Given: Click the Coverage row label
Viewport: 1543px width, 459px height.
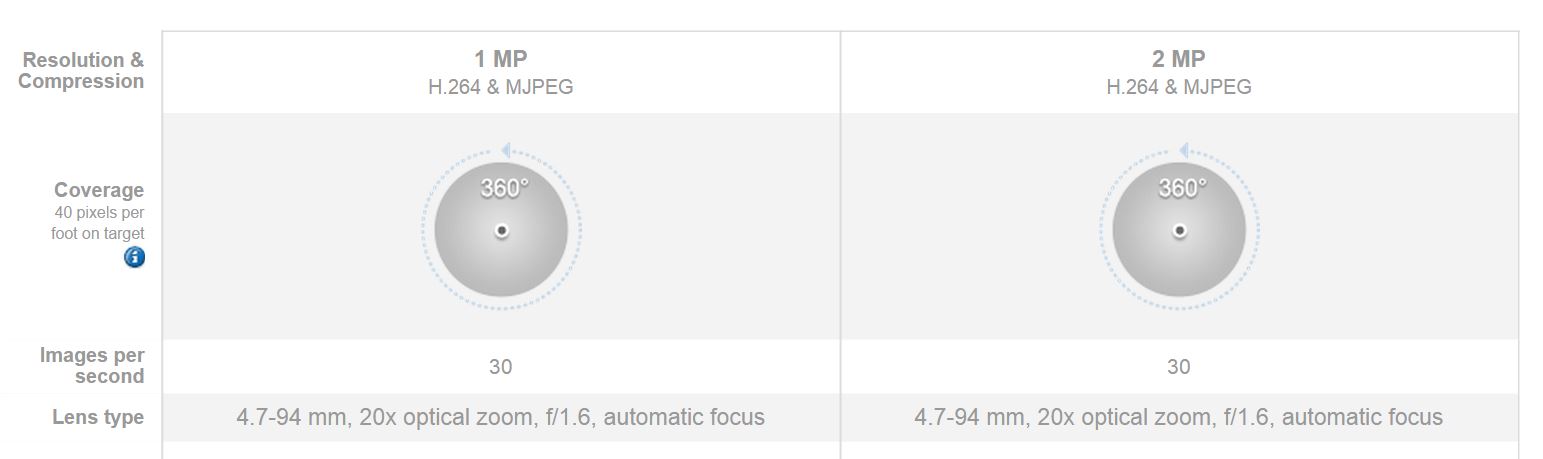Looking at the screenshot, I should coord(99,190).
